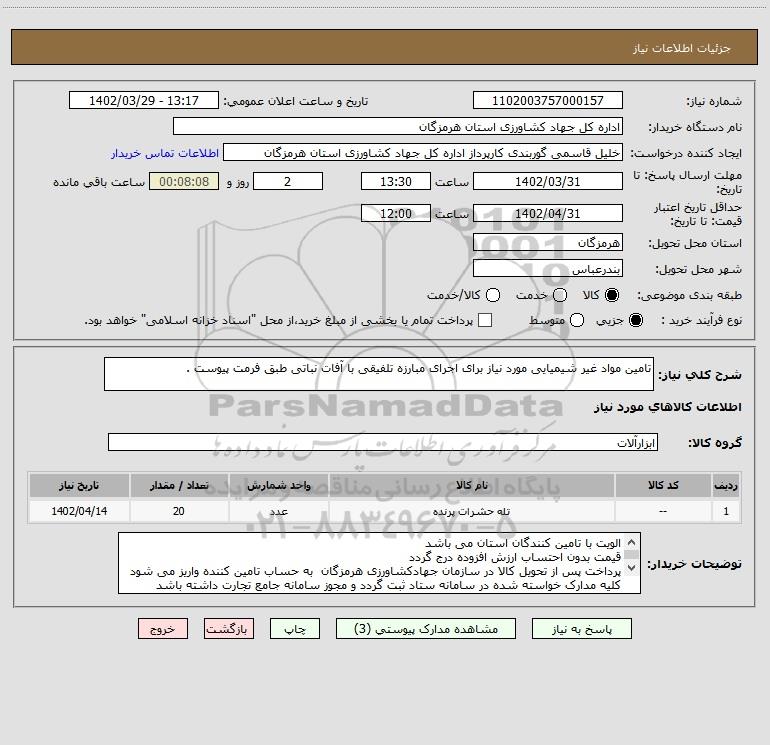The image size is (770, 745).
Task: Click scroll-down arrow in buyer notes box
Action: tap(632, 568)
